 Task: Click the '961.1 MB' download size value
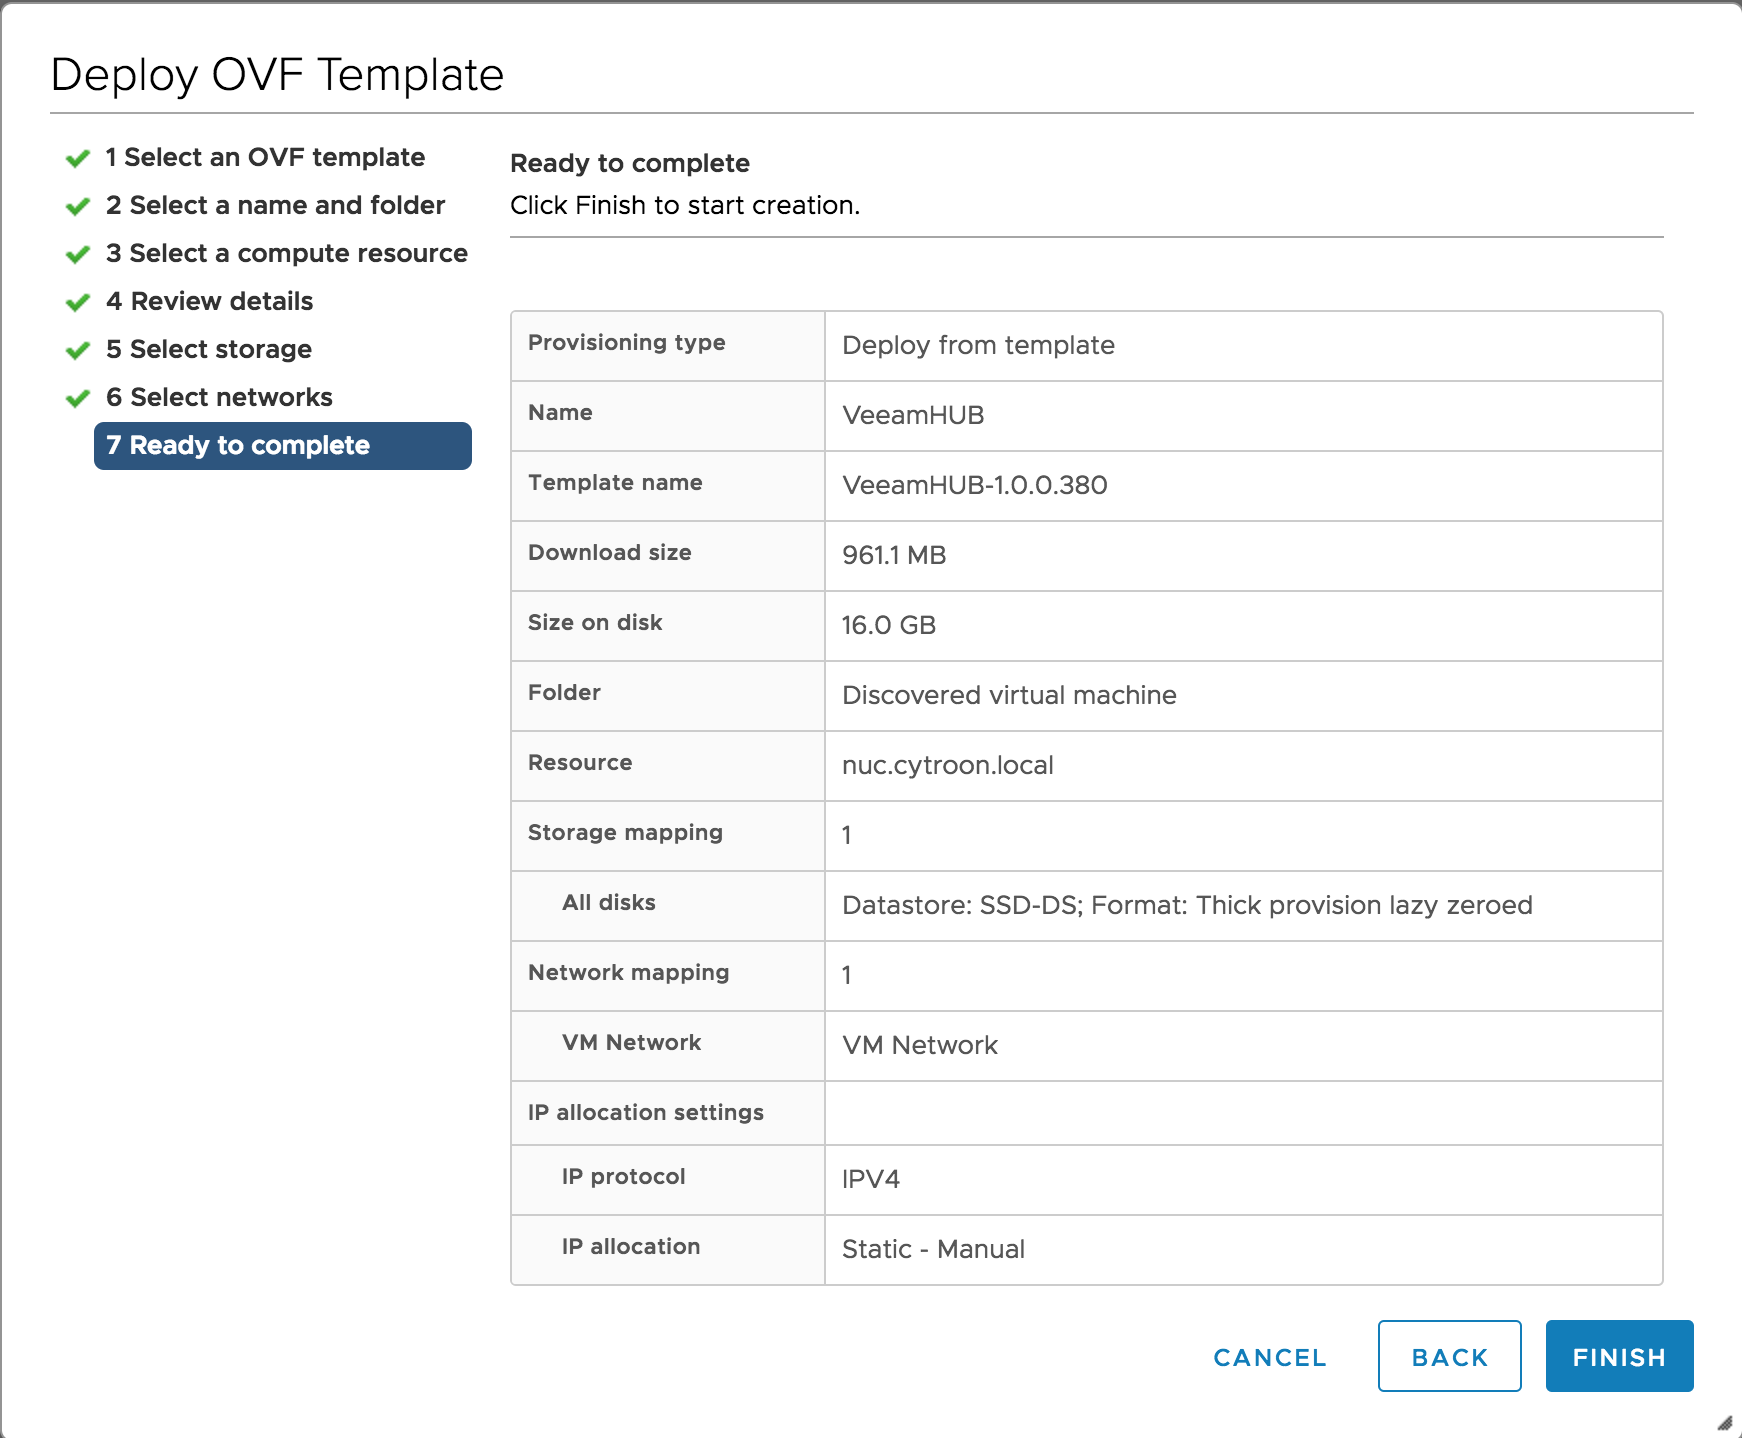pyautogui.click(x=894, y=555)
